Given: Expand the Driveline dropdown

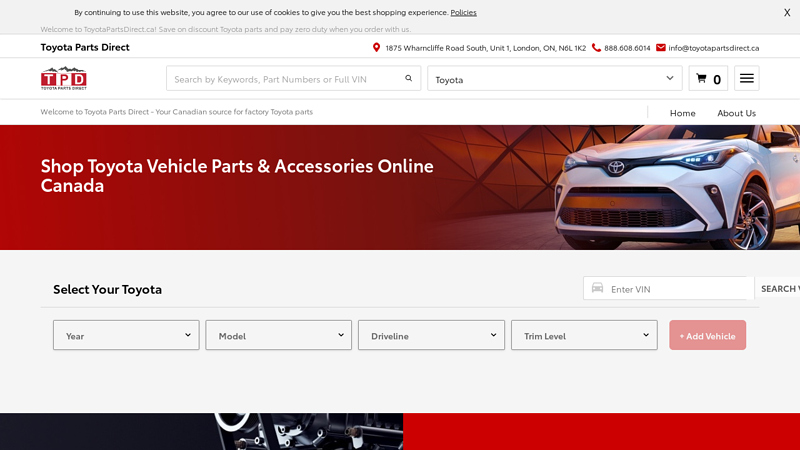Looking at the screenshot, I should pos(431,335).
